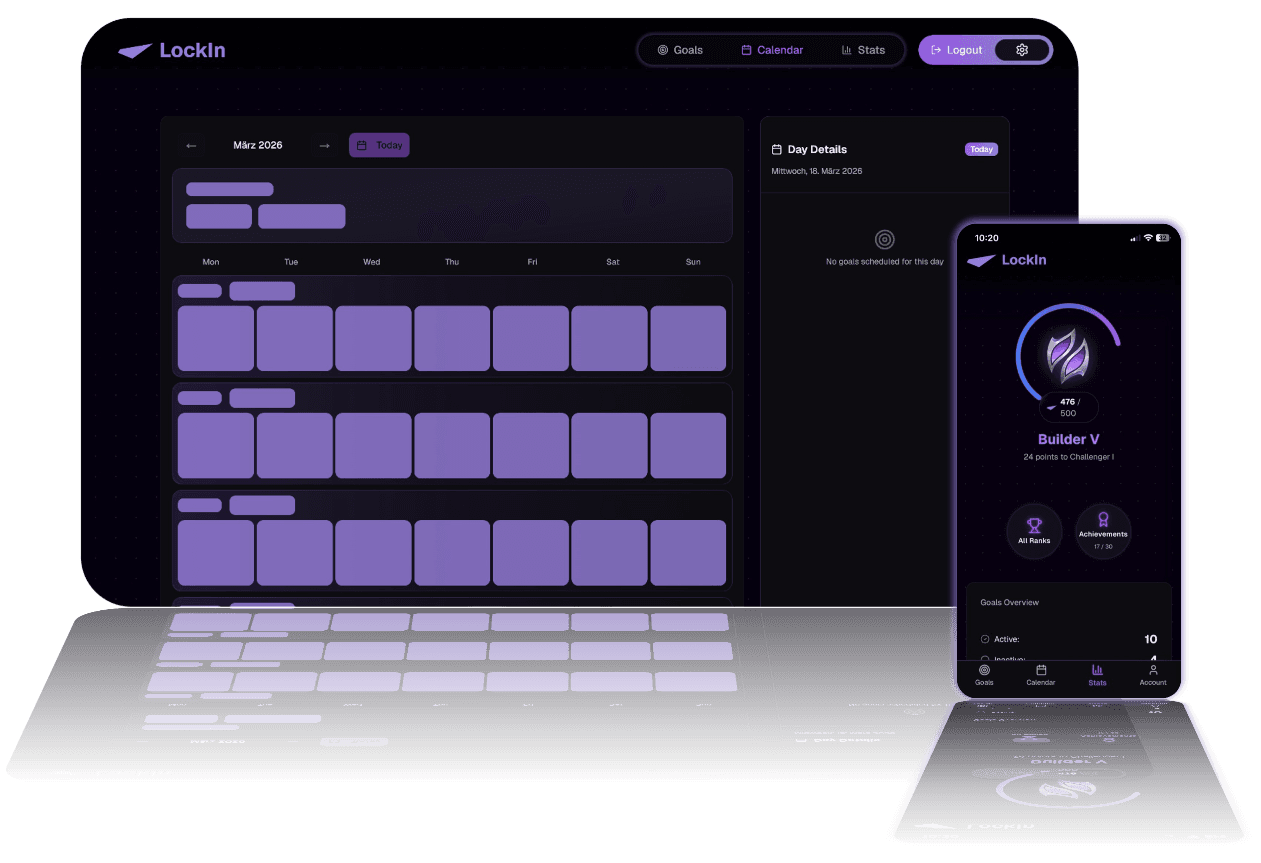This screenshot has width=1261, height=863.
Task: Open All Ranks trophy on the phone
Action: pyautogui.click(x=1034, y=529)
